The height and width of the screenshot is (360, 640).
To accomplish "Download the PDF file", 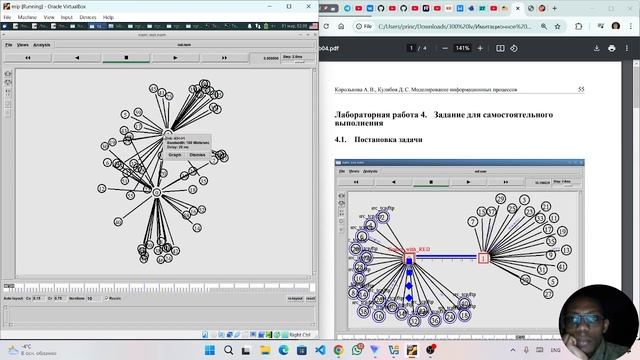I will [597, 48].
